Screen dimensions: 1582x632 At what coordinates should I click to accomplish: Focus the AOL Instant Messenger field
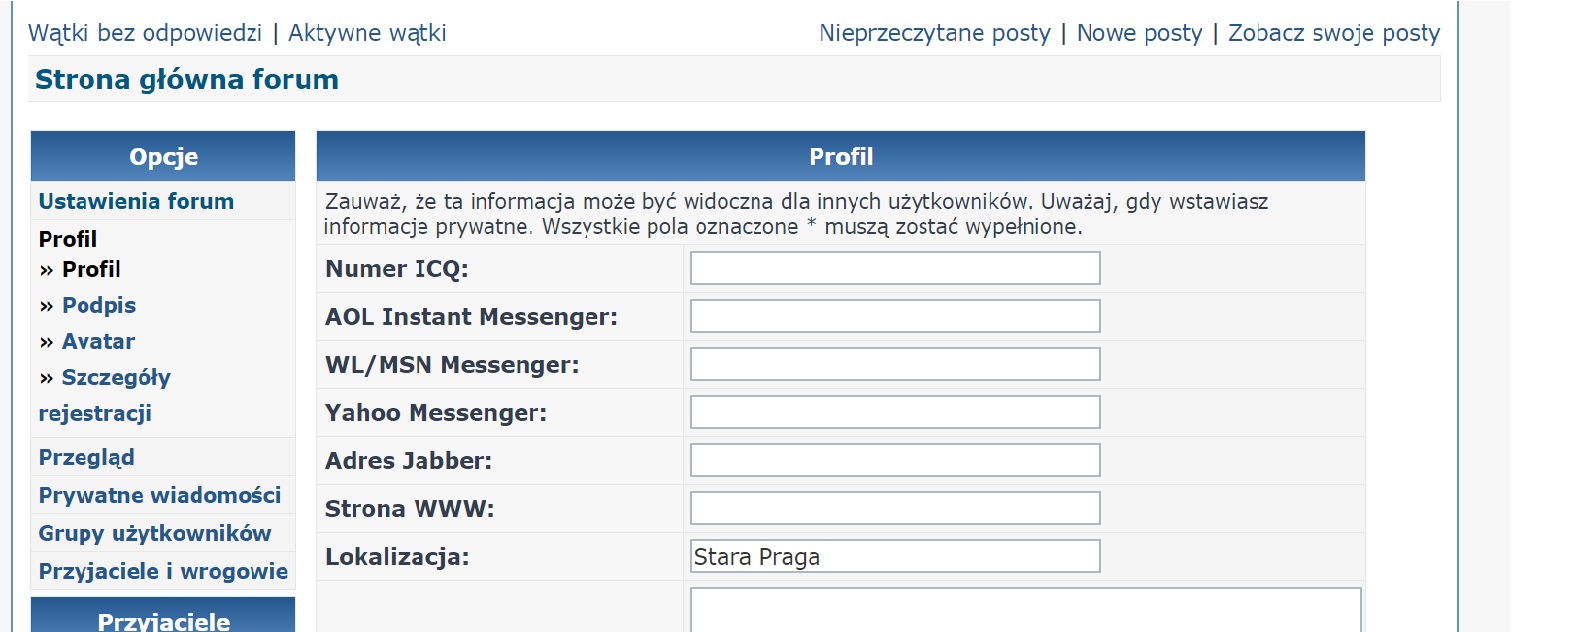point(895,316)
